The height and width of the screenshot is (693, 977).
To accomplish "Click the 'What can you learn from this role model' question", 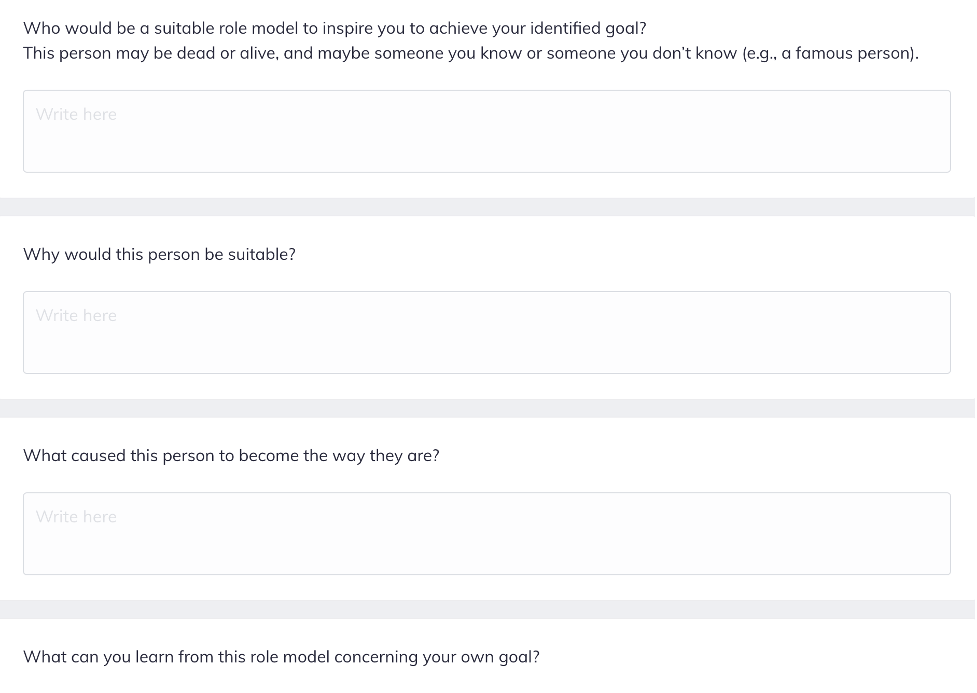I will [x=281, y=657].
